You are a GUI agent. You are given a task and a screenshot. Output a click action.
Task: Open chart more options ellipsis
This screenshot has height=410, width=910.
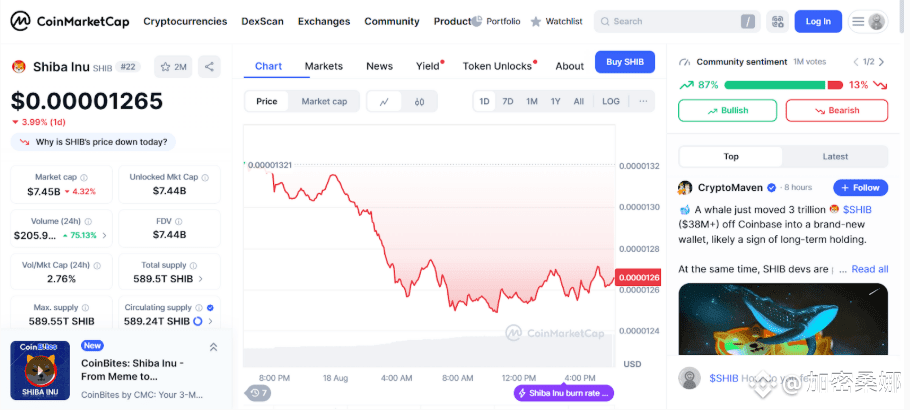pos(643,101)
